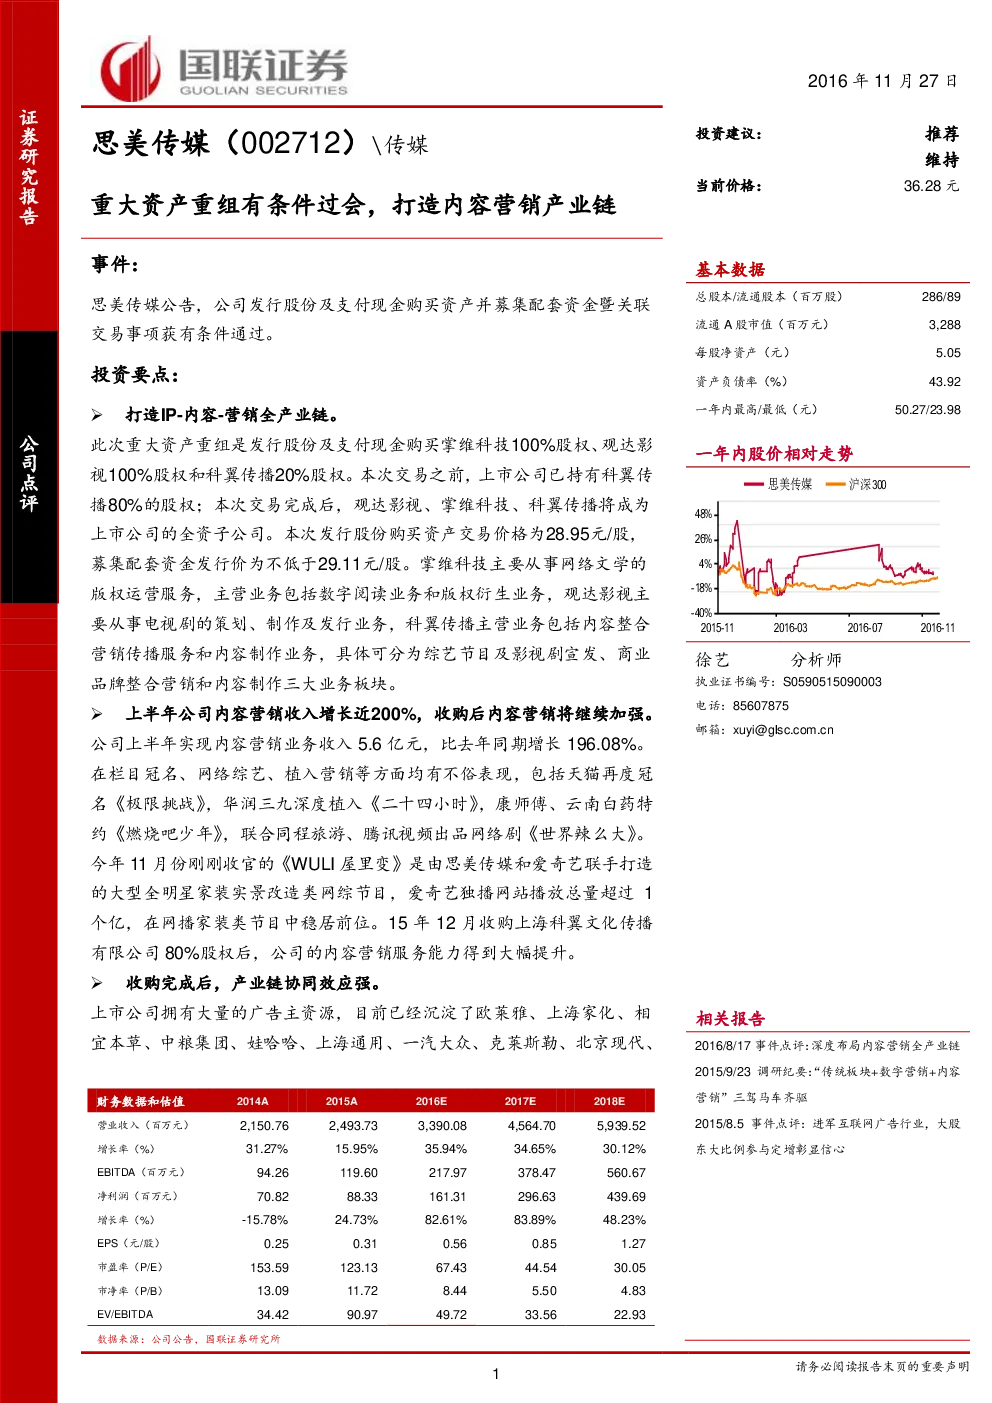Viewport: 992px width, 1403px height.
Task: Click the 营业收入（百万元）row label
Action: (x=143, y=1126)
